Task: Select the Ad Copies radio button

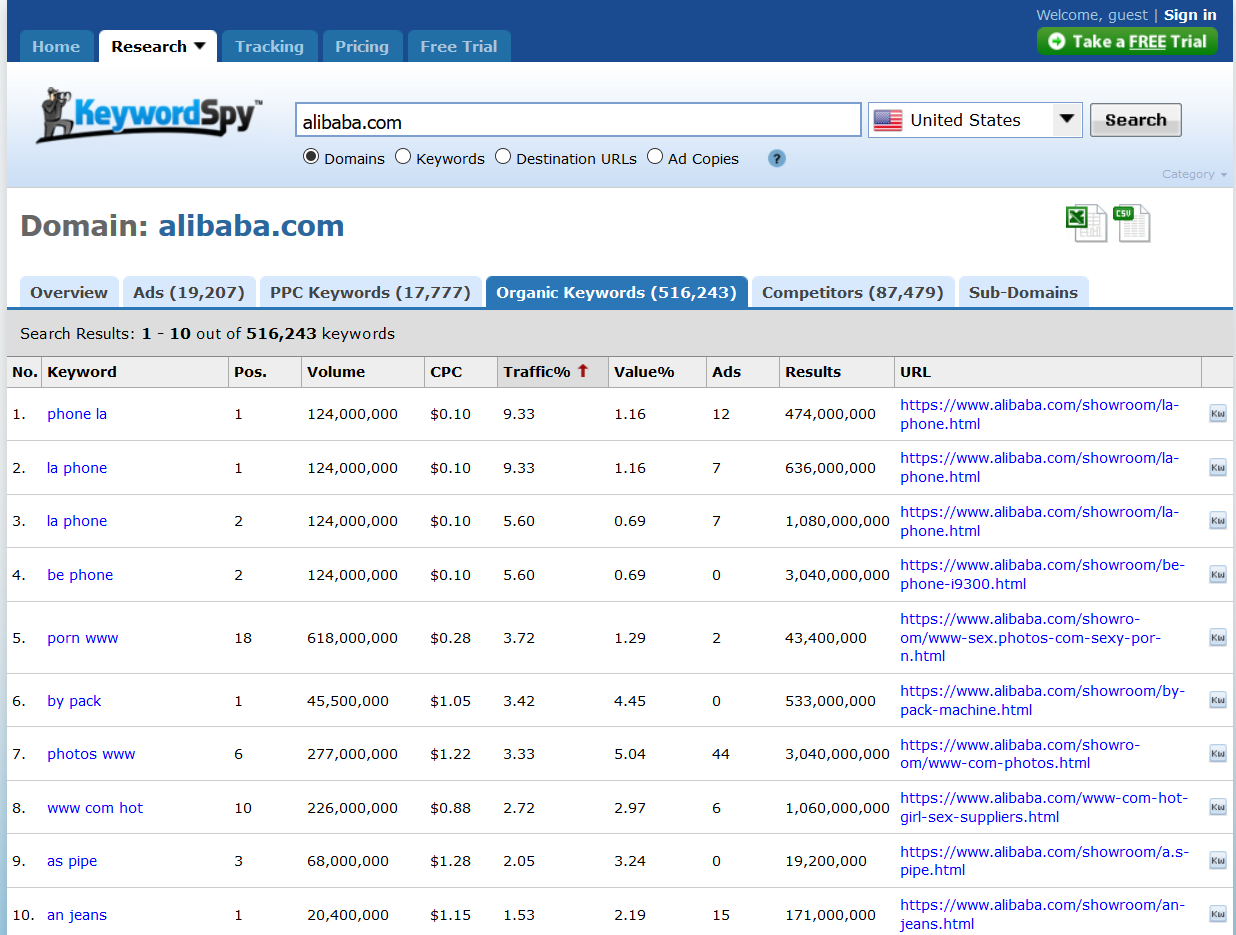Action: click(x=655, y=157)
